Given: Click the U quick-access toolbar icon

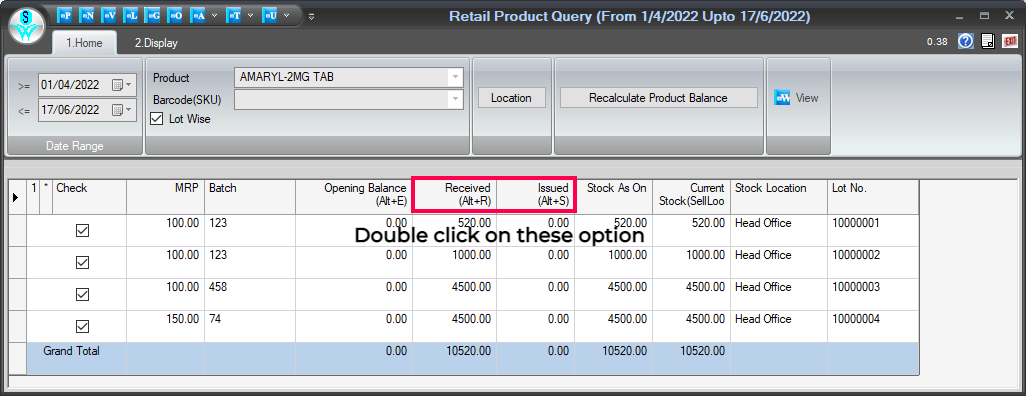Looking at the screenshot, I should [269, 15].
